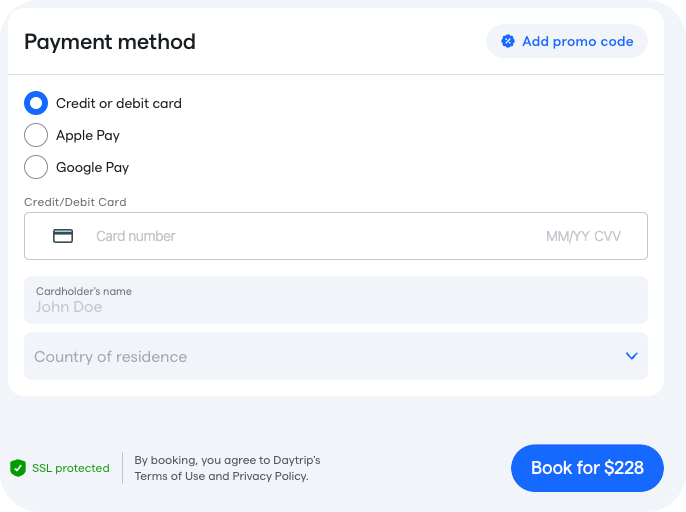Click the credit card icon in card field
The width and height of the screenshot is (686, 512).
point(63,236)
